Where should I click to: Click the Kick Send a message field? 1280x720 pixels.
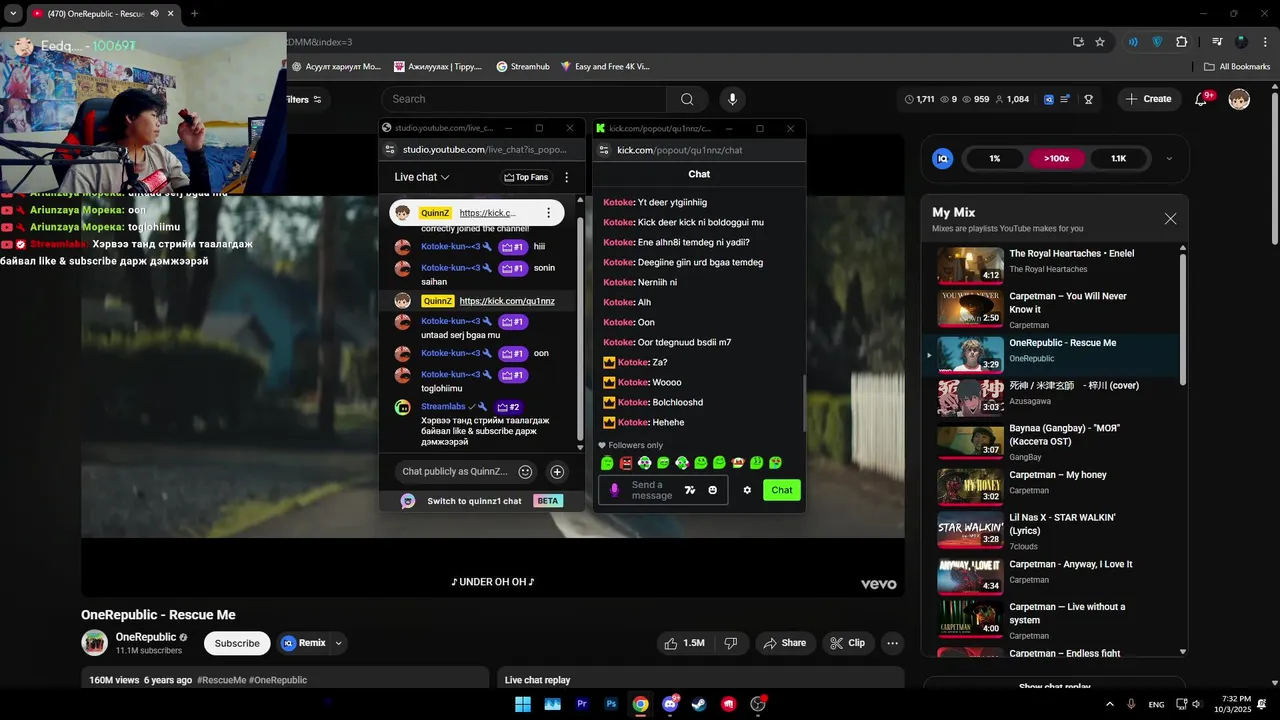[652, 490]
